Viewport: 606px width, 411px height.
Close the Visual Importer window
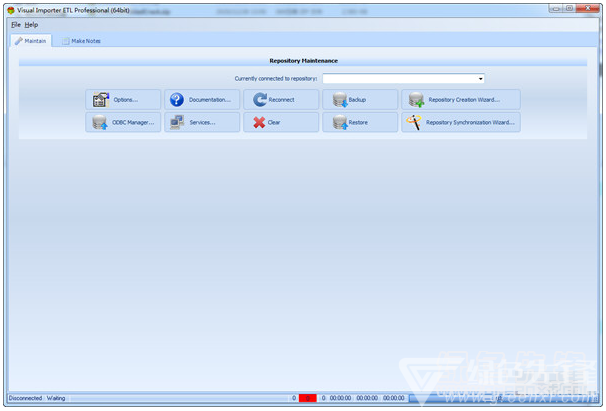pos(587,8)
